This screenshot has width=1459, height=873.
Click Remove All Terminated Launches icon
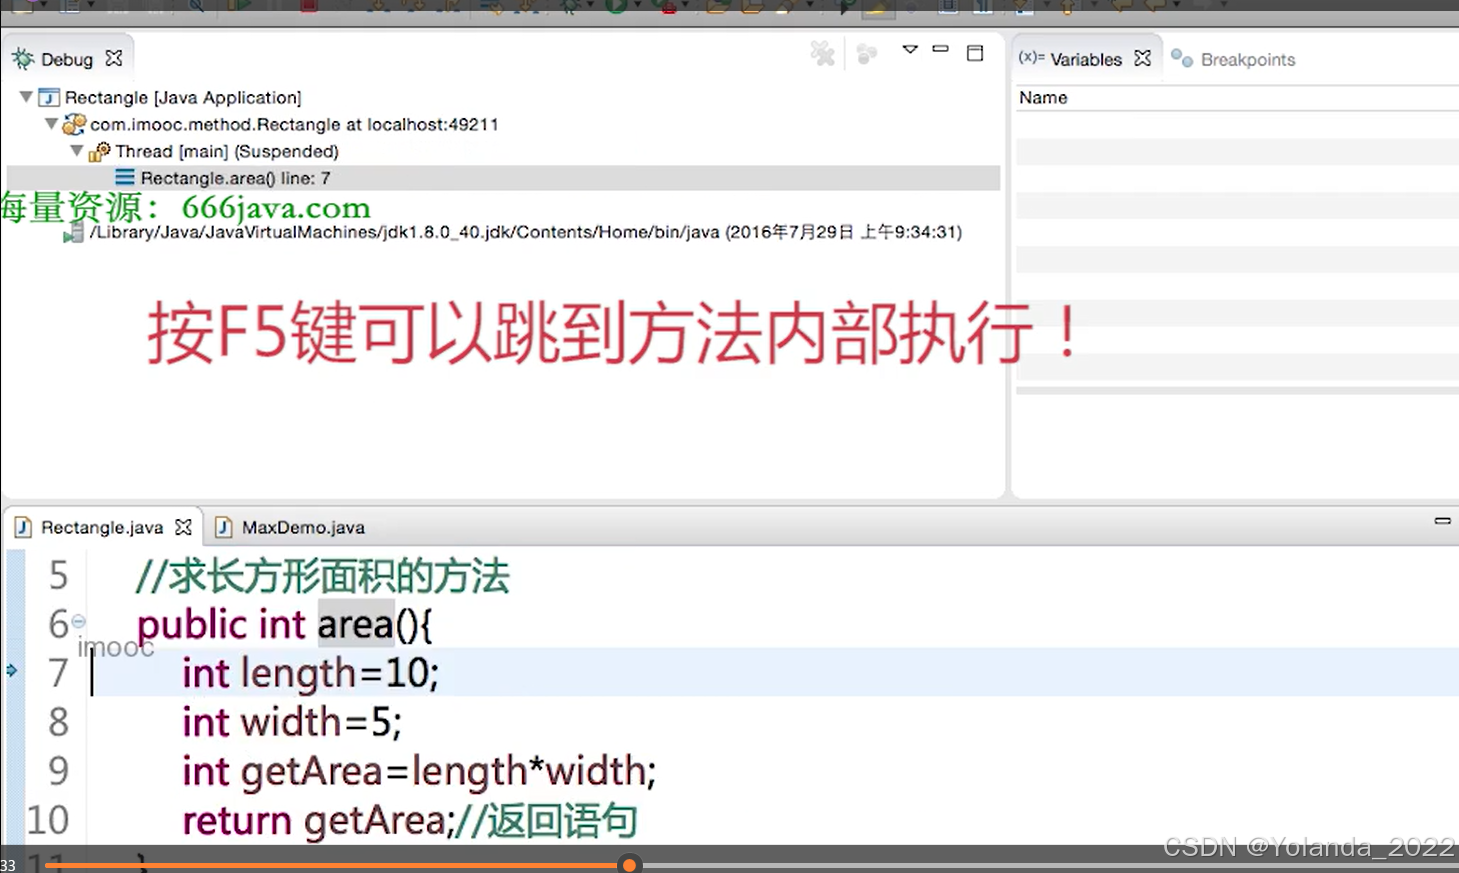coord(823,53)
